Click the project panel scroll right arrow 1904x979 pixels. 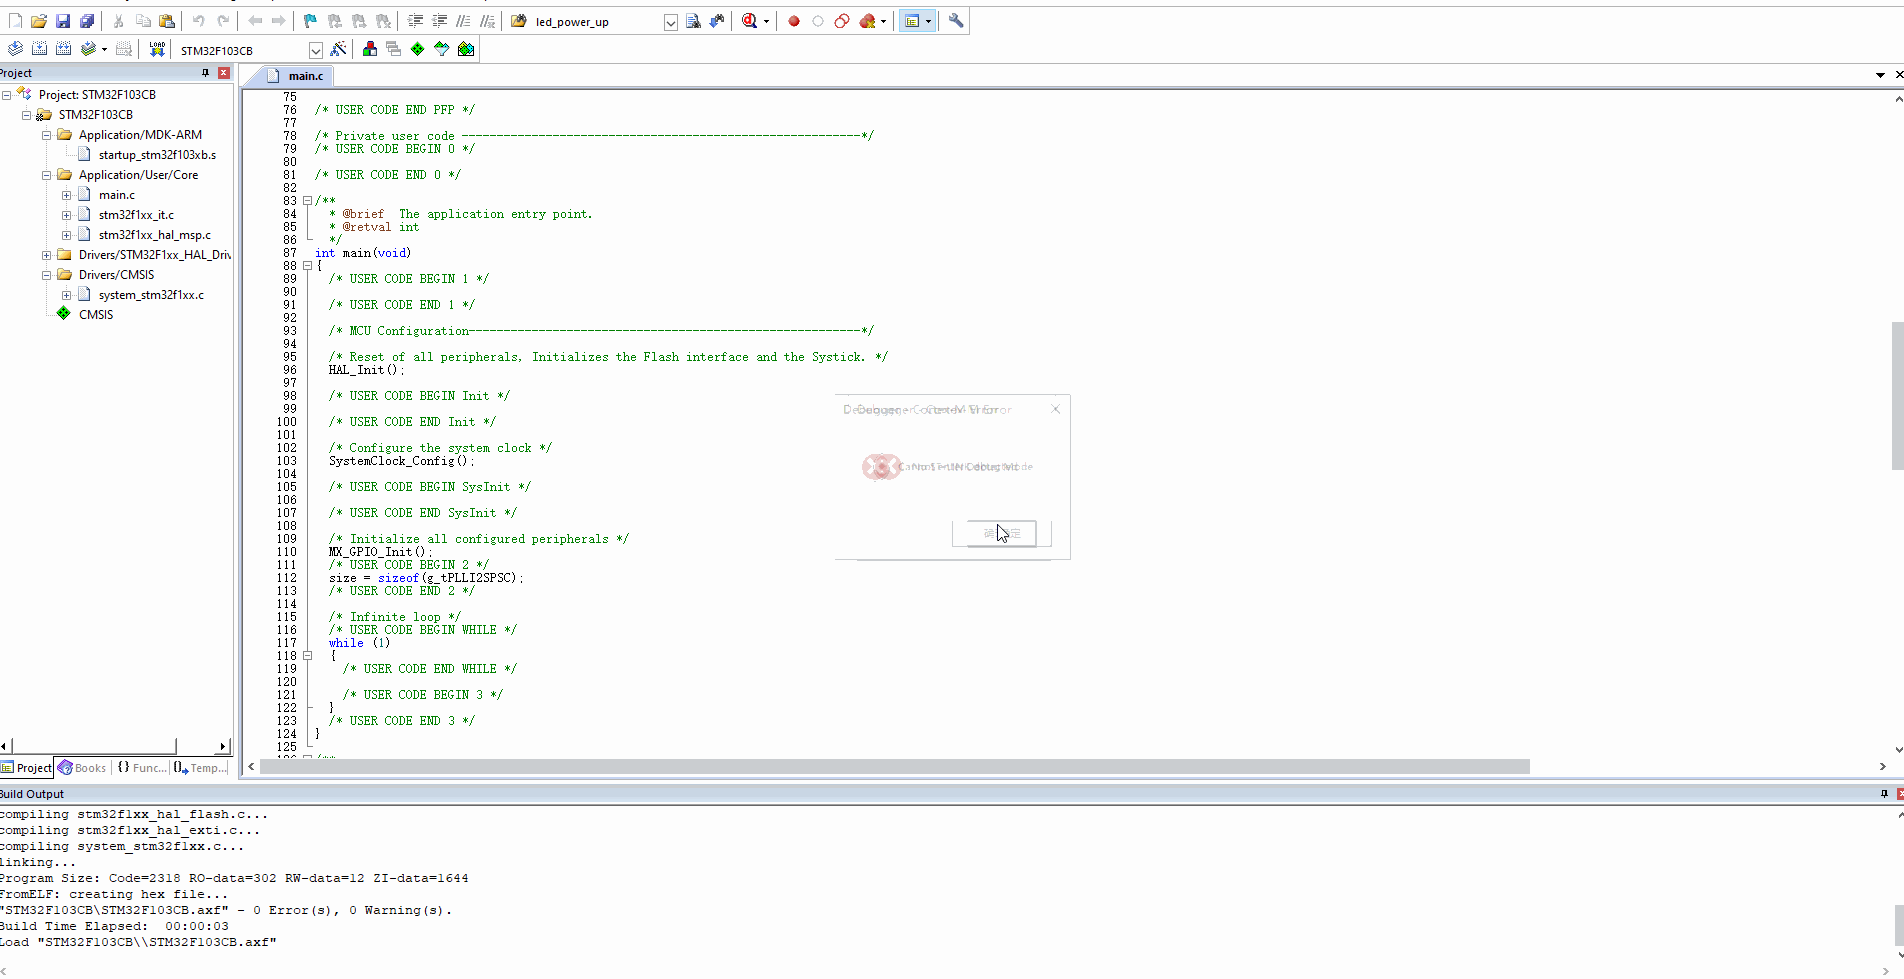(x=222, y=747)
